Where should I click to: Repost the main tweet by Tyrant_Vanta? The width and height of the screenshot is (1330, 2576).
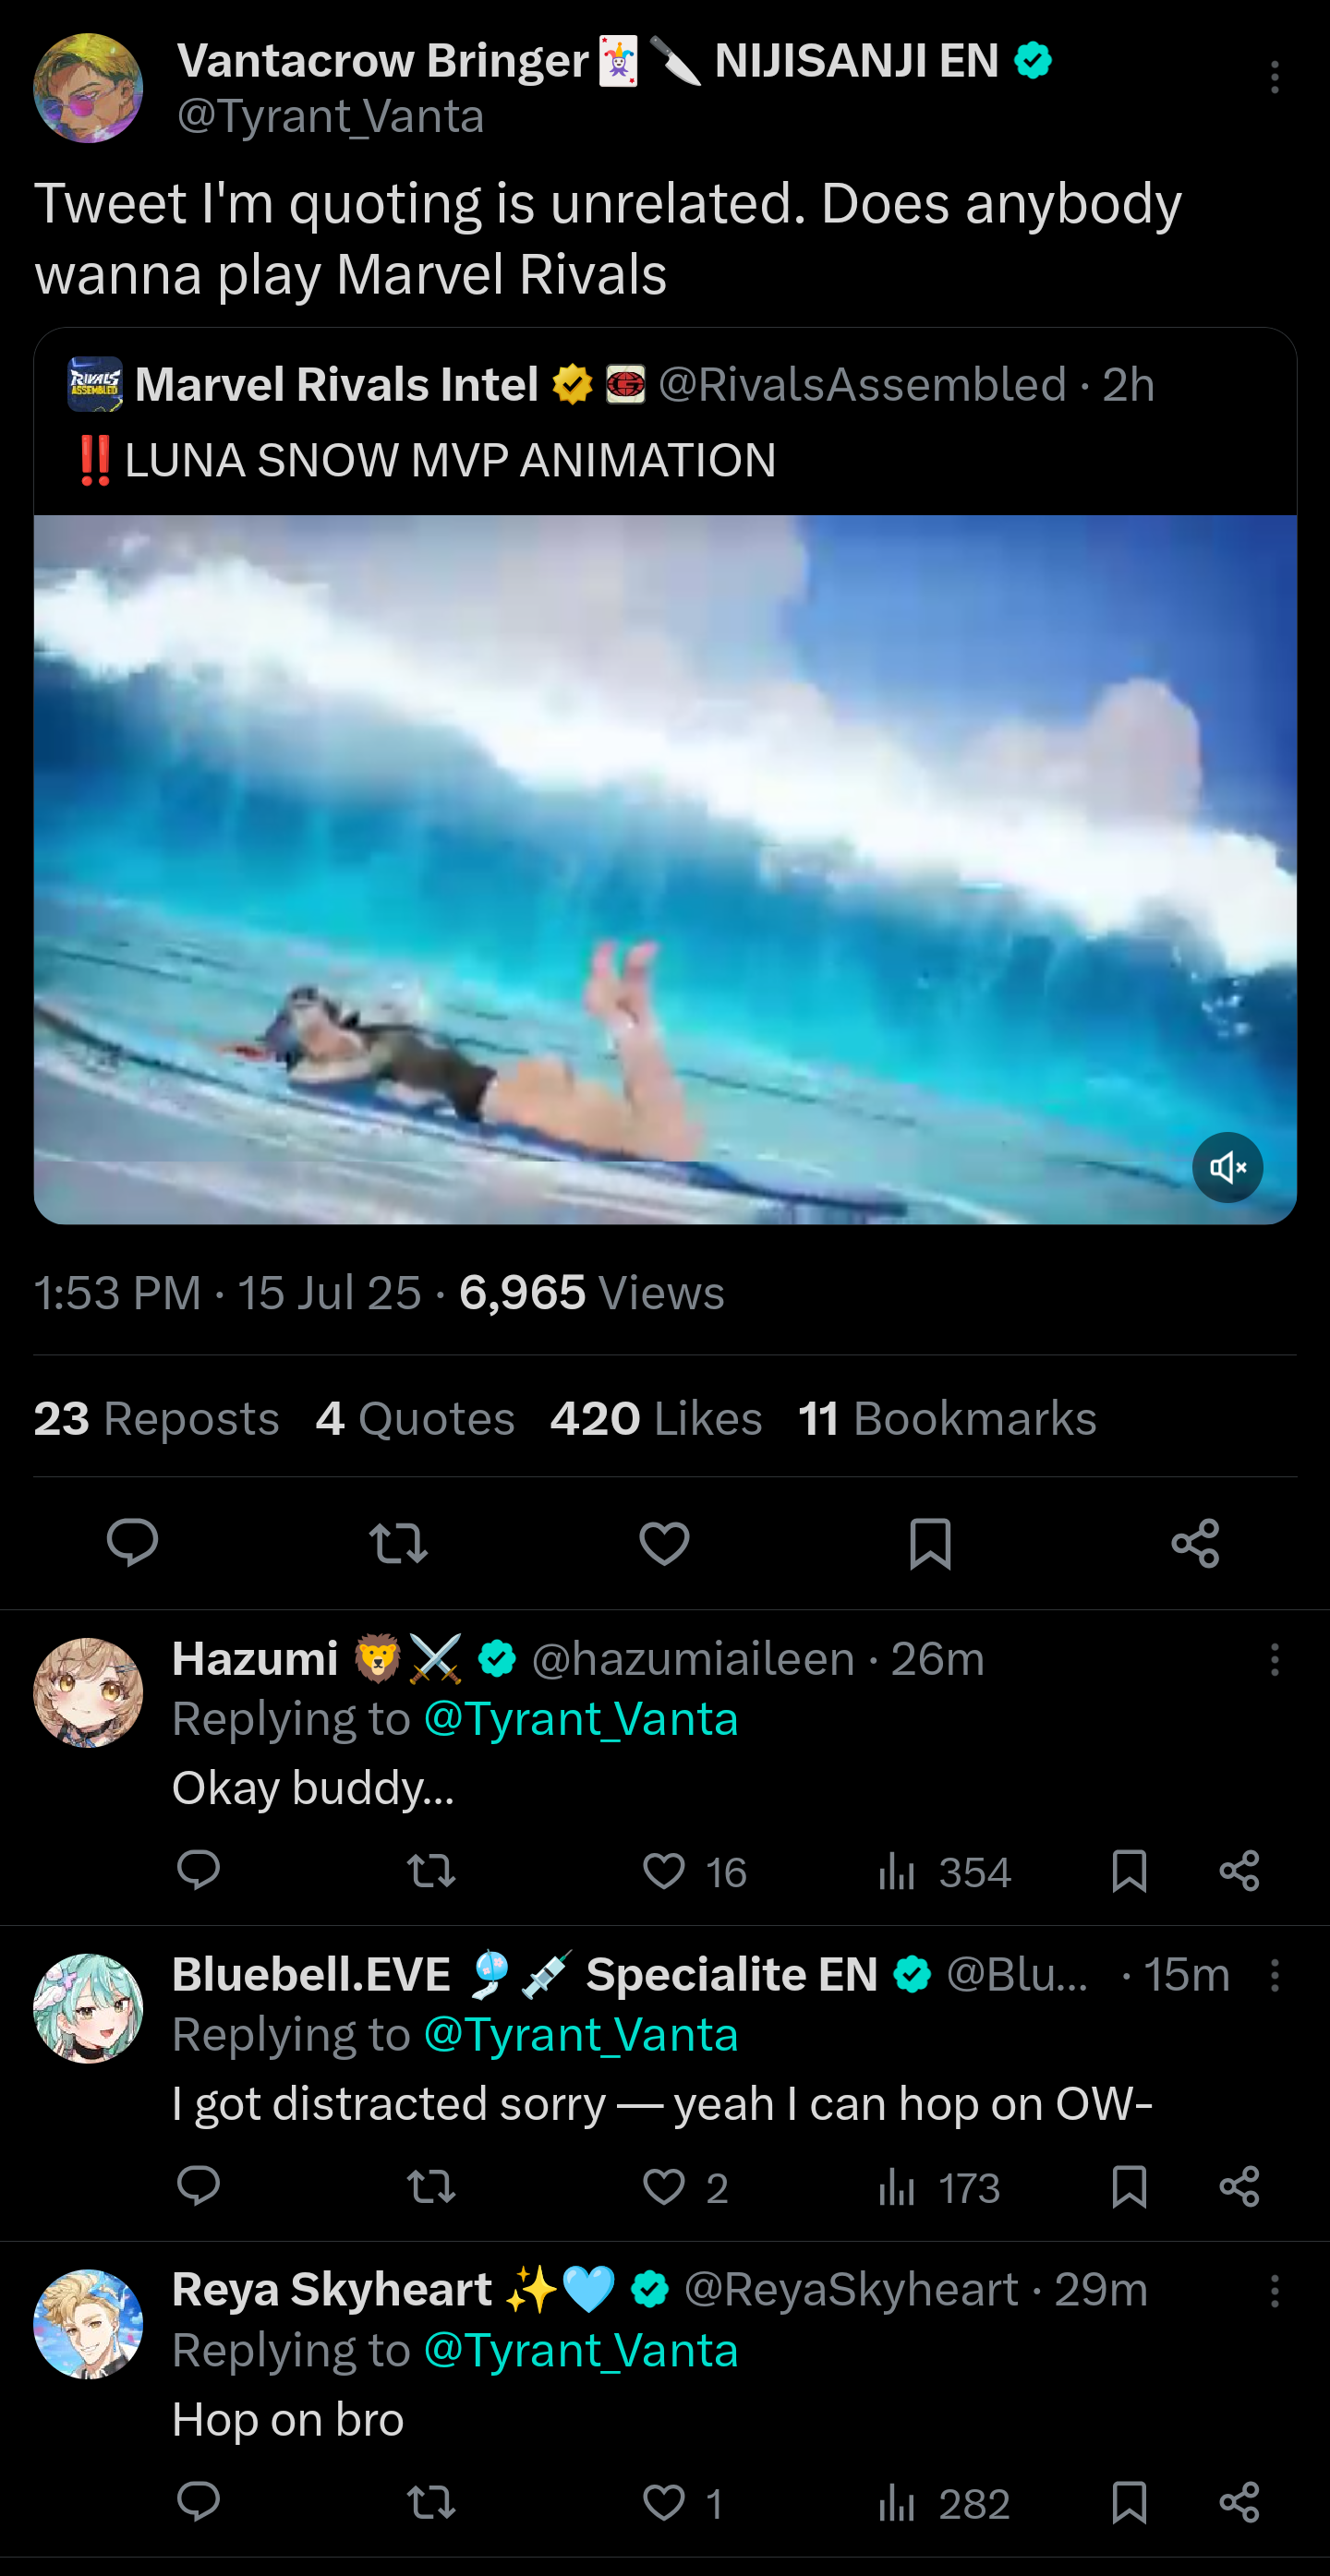point(398,1542)
